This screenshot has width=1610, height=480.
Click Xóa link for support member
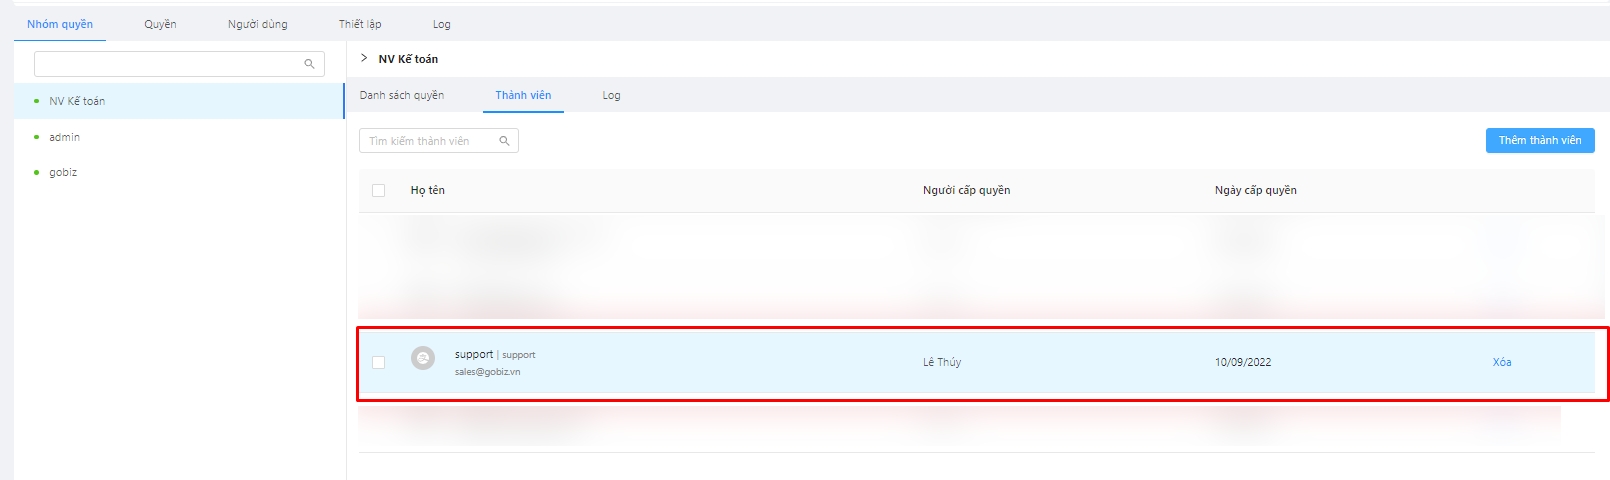pyautogui.click(x=1501, y=362)
